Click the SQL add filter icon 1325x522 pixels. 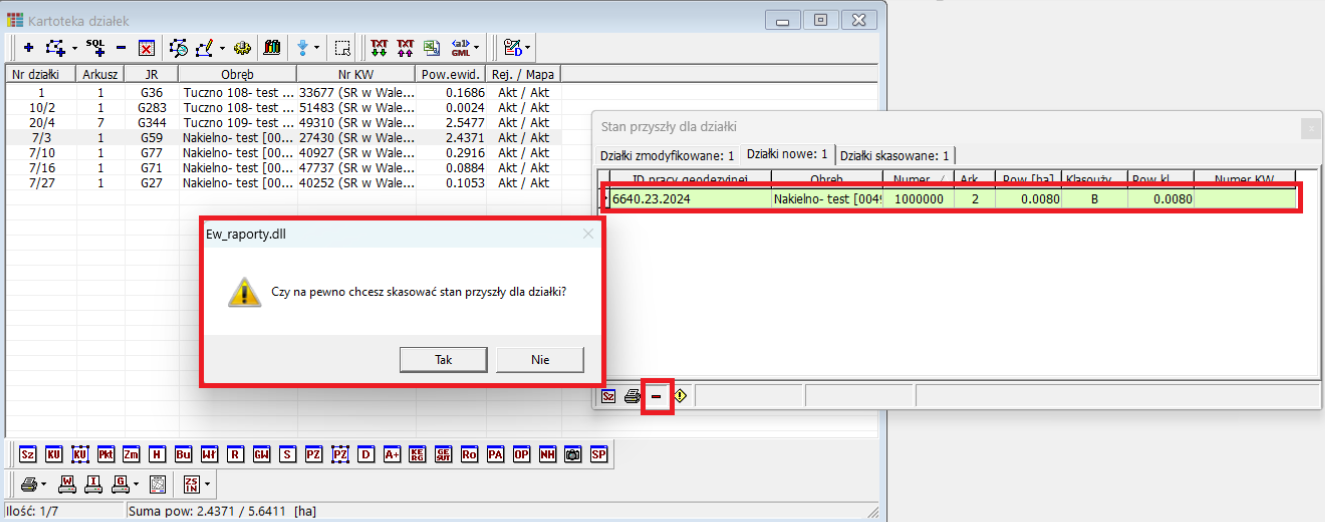(x=95, y=47)
